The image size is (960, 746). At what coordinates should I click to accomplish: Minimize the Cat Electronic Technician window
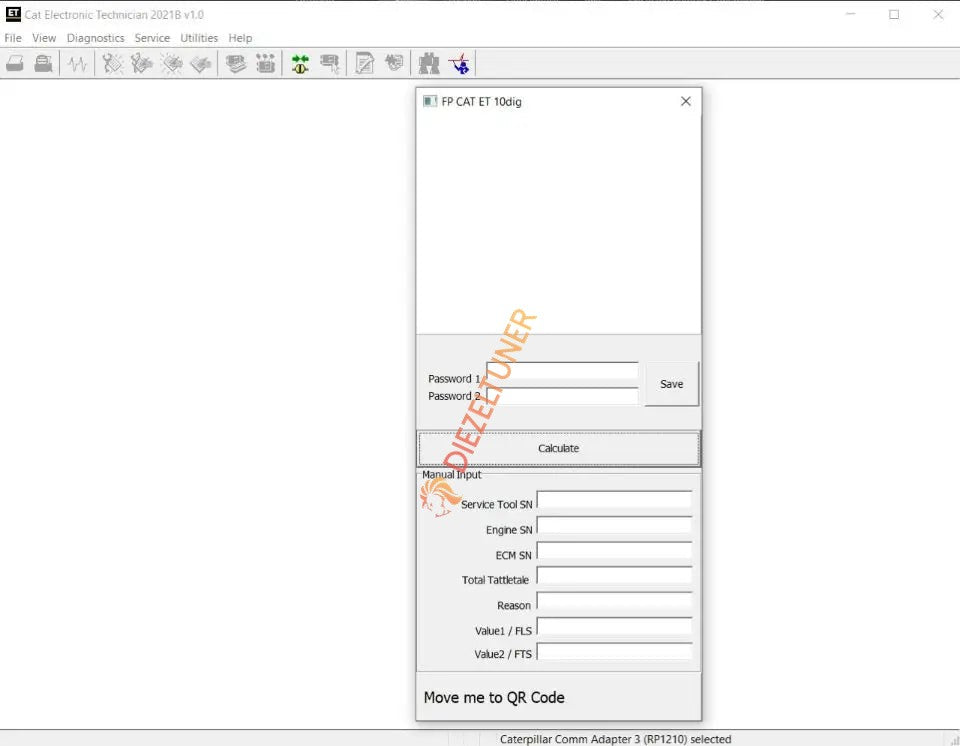pyautogui.click(x=850, y=14)
